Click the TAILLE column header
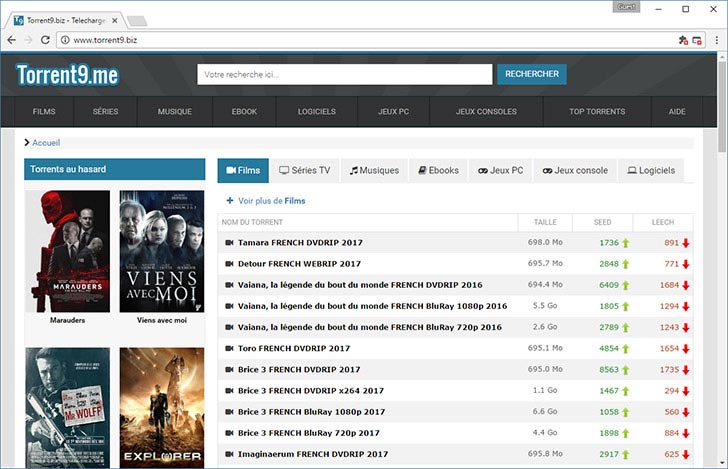Viewport: 728px width, 469px height. (x=545, y=222)
